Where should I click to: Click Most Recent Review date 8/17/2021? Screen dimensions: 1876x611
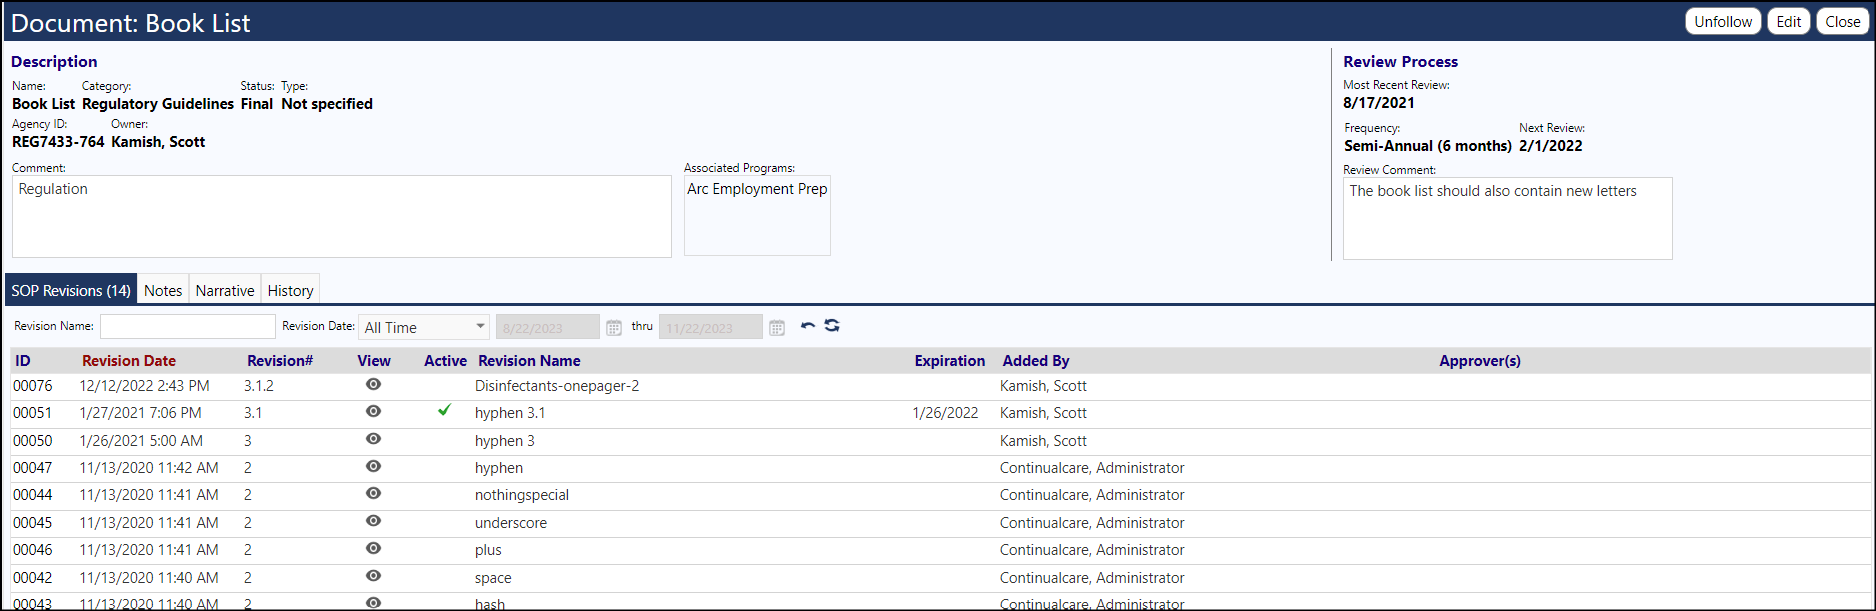[x=1379, y=103]
